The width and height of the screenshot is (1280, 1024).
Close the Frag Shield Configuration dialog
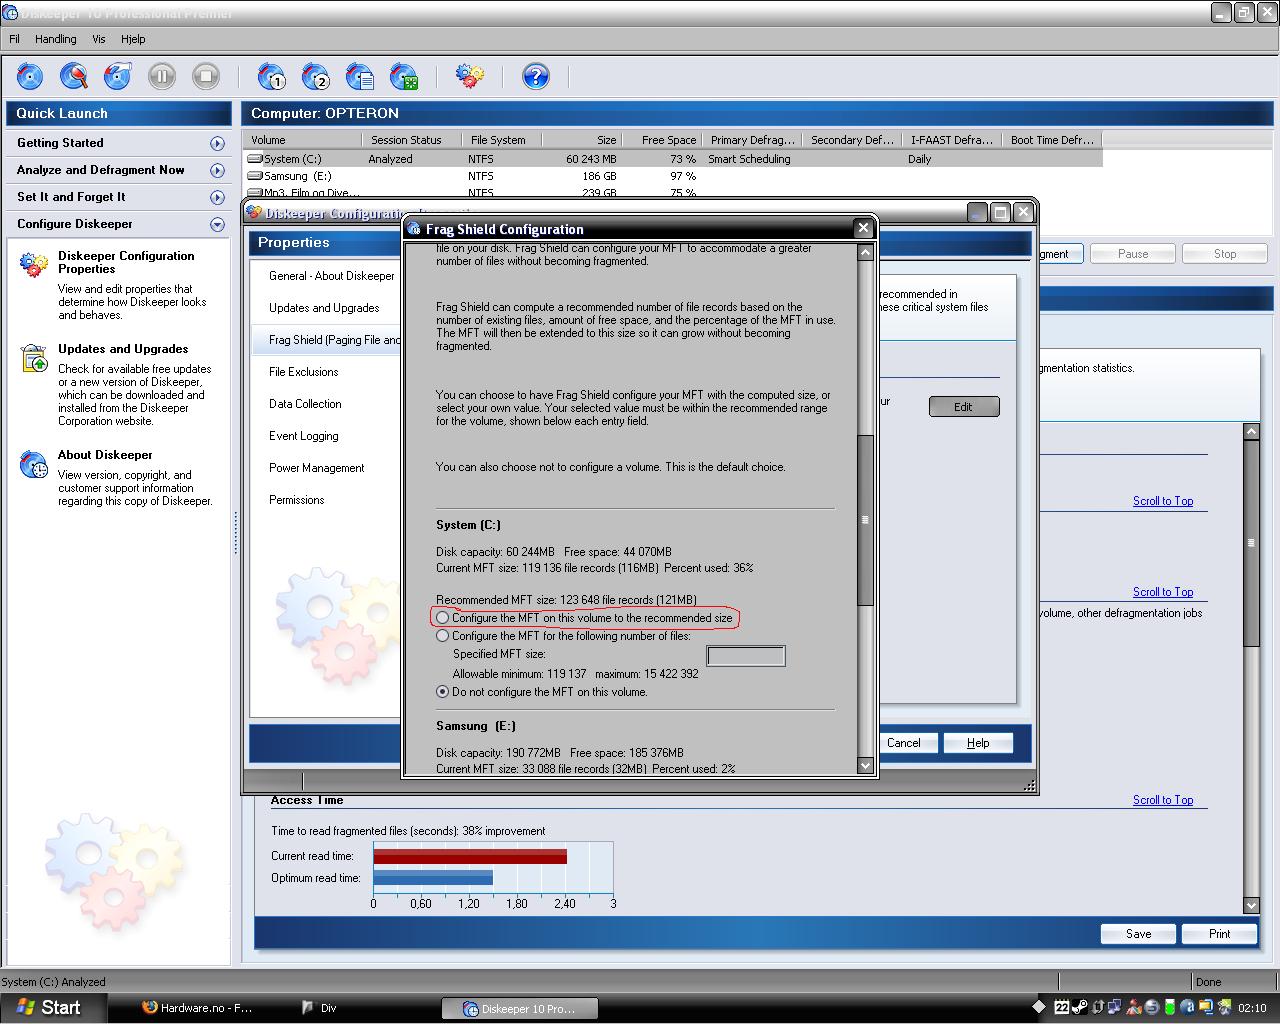click(864, 228)
